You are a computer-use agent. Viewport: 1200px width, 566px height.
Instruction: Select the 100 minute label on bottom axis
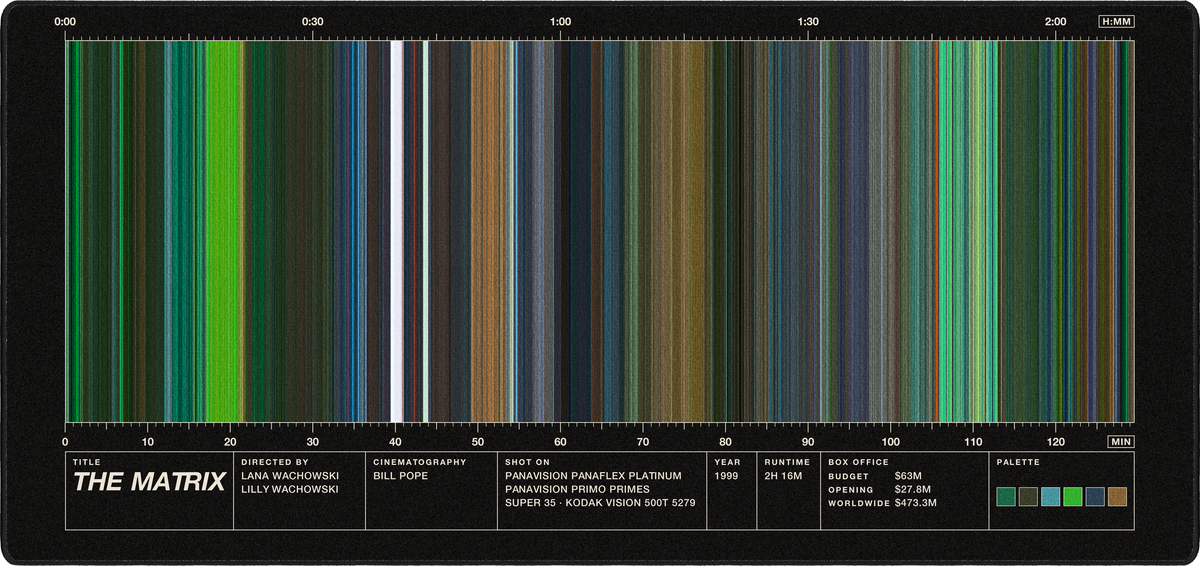tap(890, 441)
